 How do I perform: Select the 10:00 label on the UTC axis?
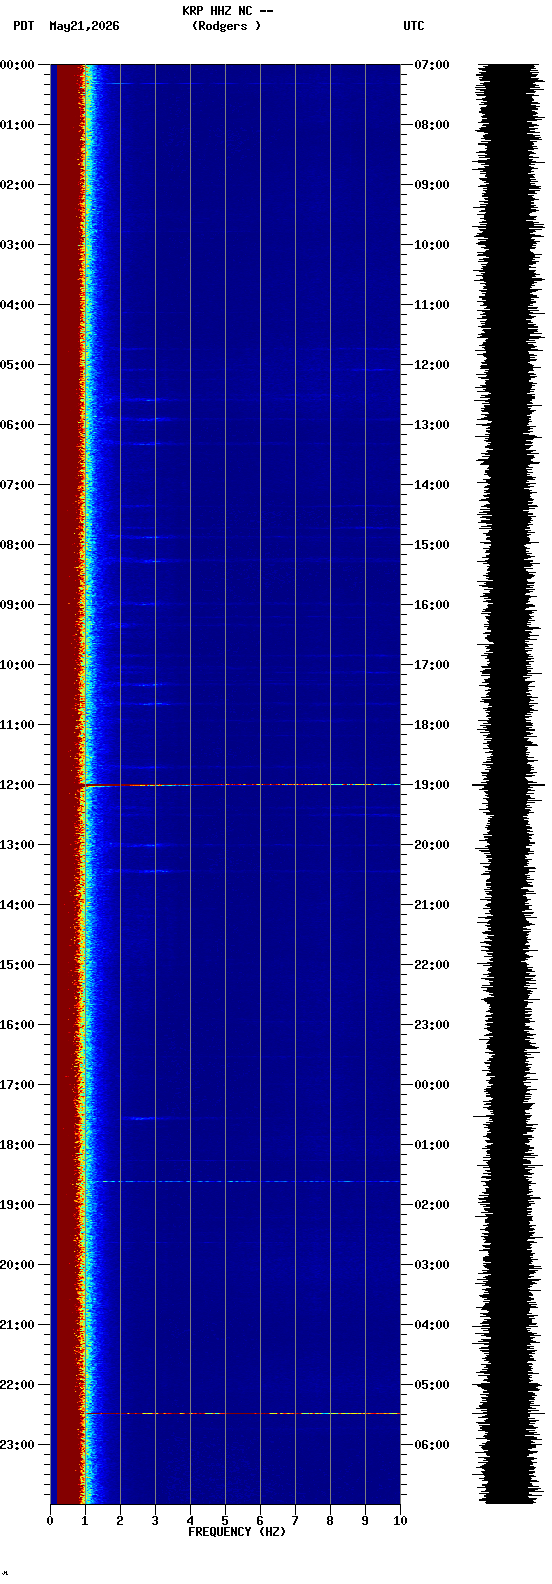coord(432,245)
